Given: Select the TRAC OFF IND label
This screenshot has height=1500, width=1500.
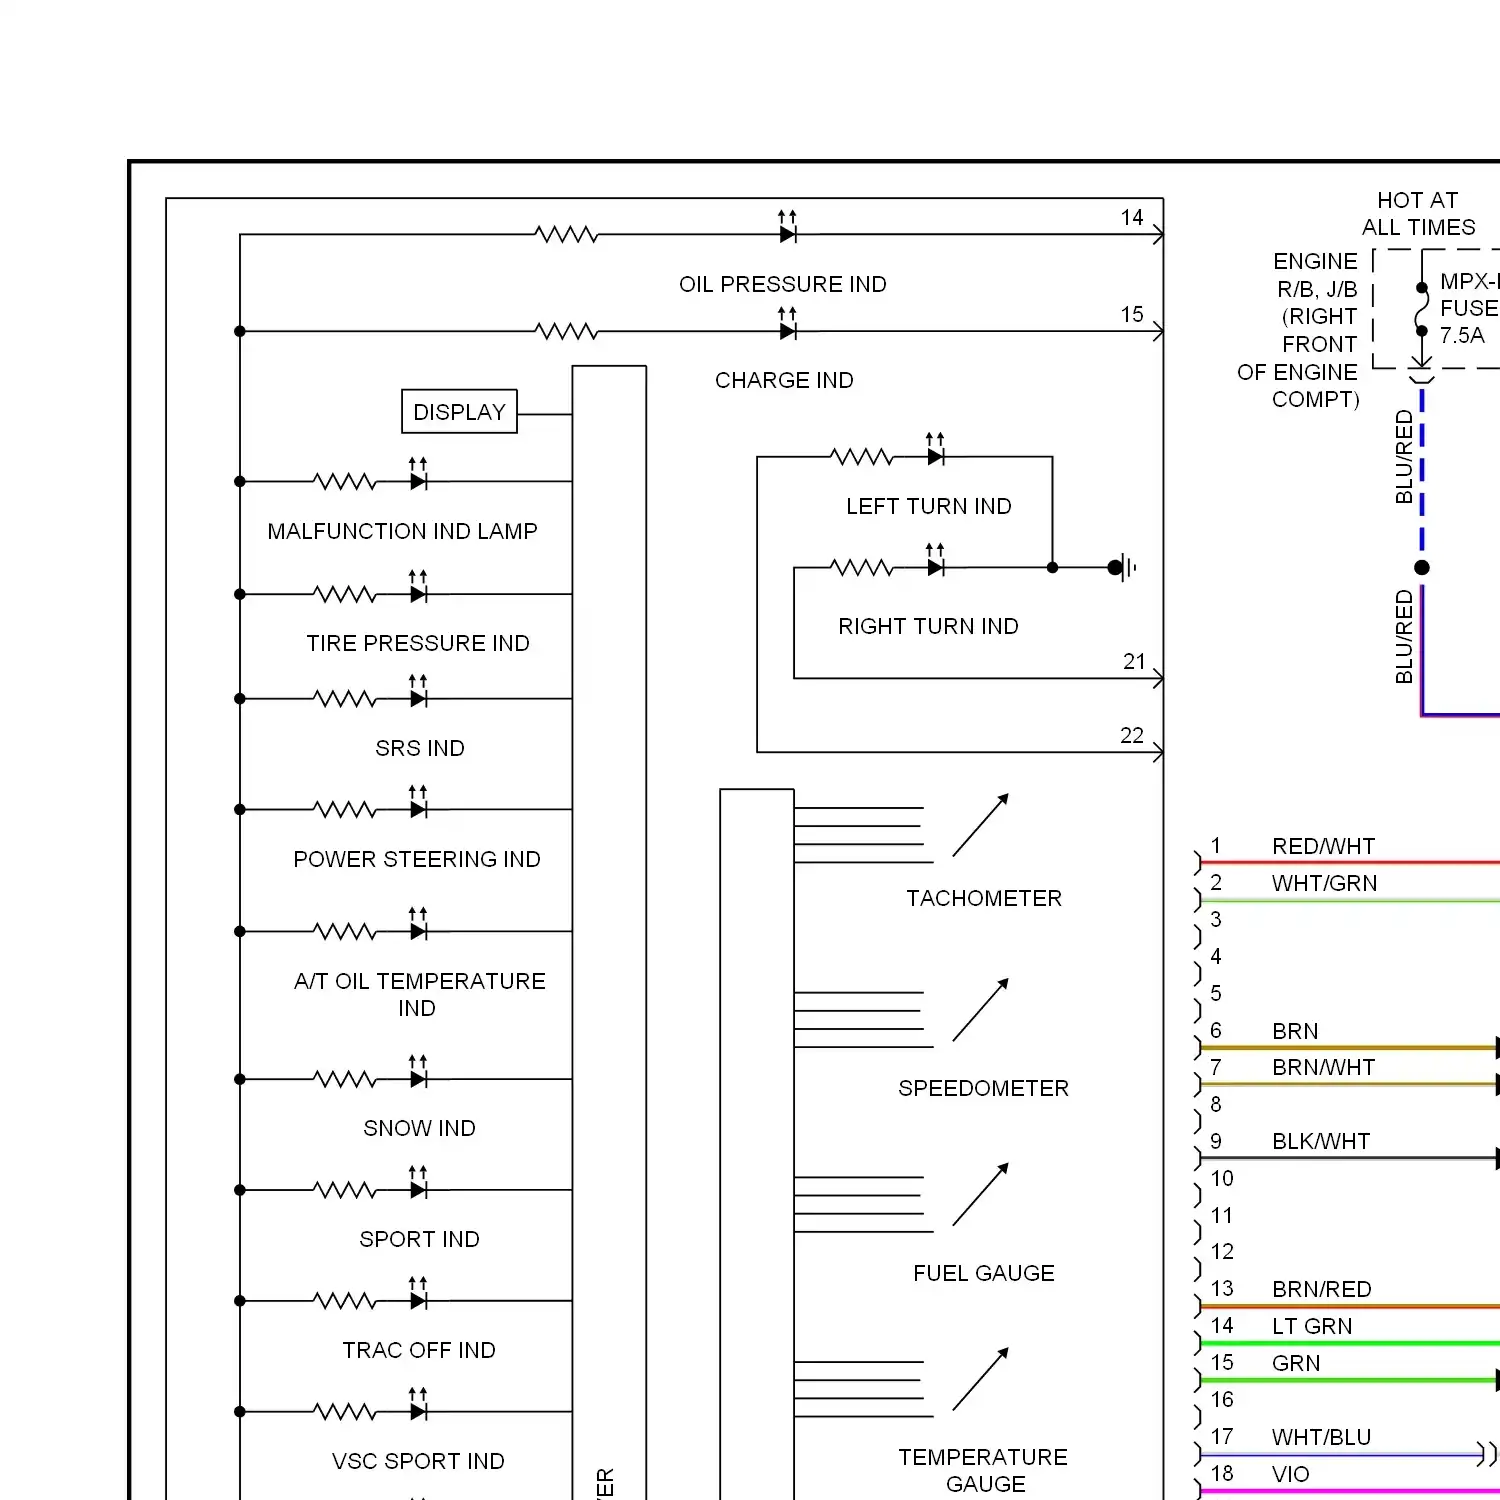Looking at the screenshot, I should (419, 1350).
